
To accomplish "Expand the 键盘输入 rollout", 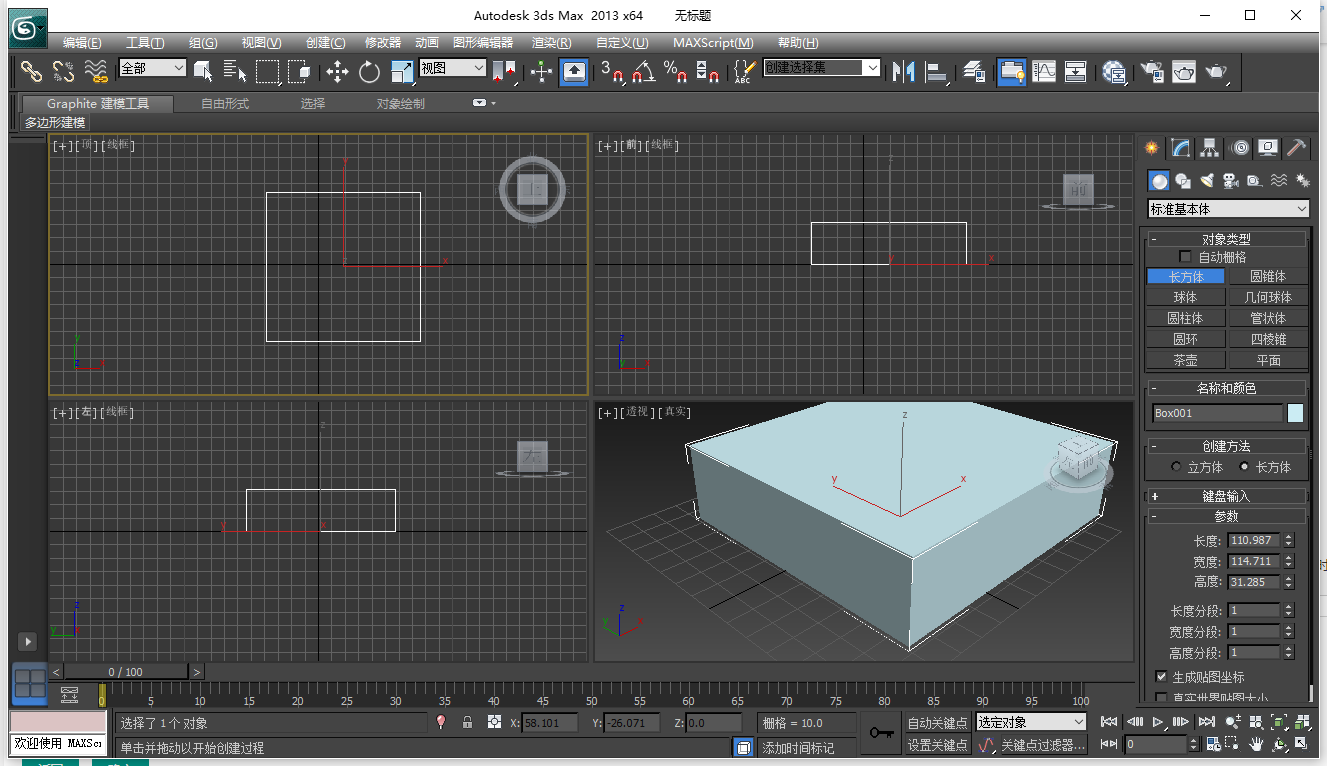I will (x=1226, y=496).
